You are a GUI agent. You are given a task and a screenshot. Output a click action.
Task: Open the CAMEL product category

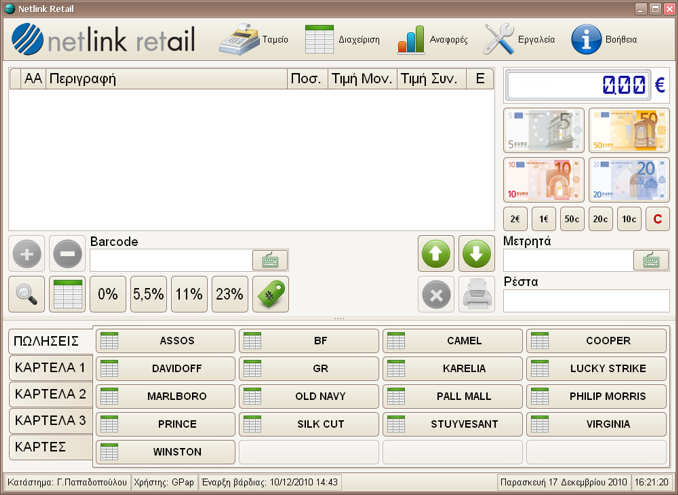(452, 341)
